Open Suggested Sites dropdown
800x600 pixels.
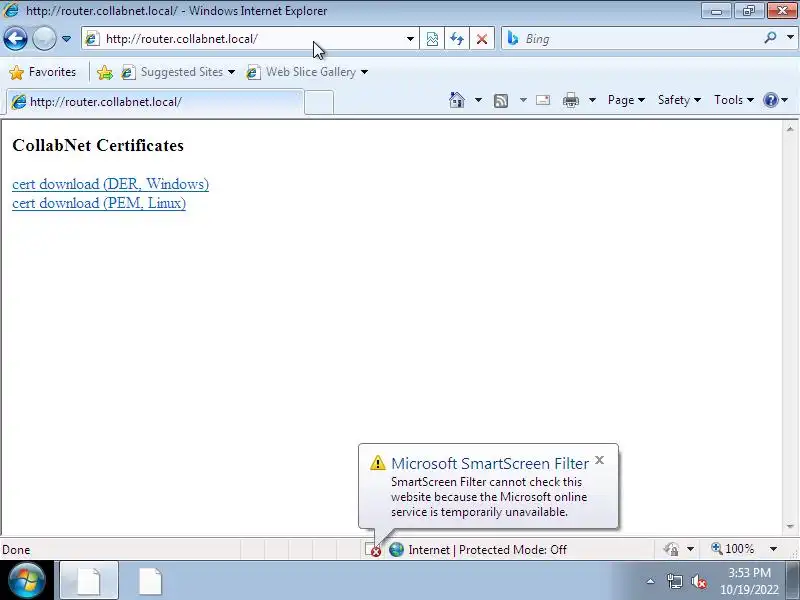178,72
